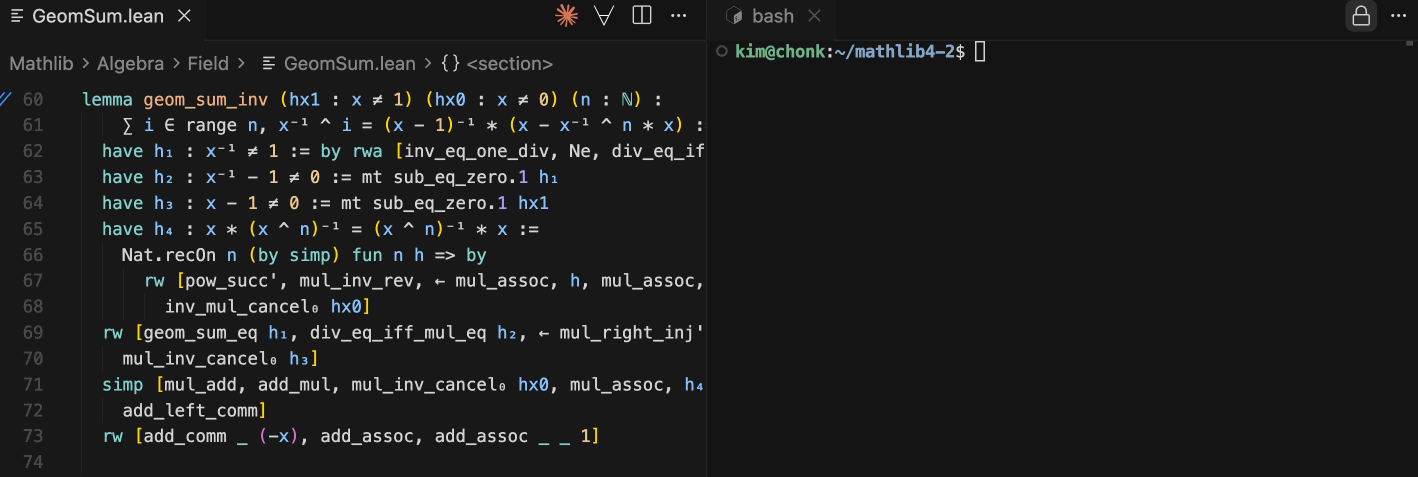Viewport: 1418px width, 477px height.
Task: Toggle the terminal editor group lock
Action: pos(1360,16)
